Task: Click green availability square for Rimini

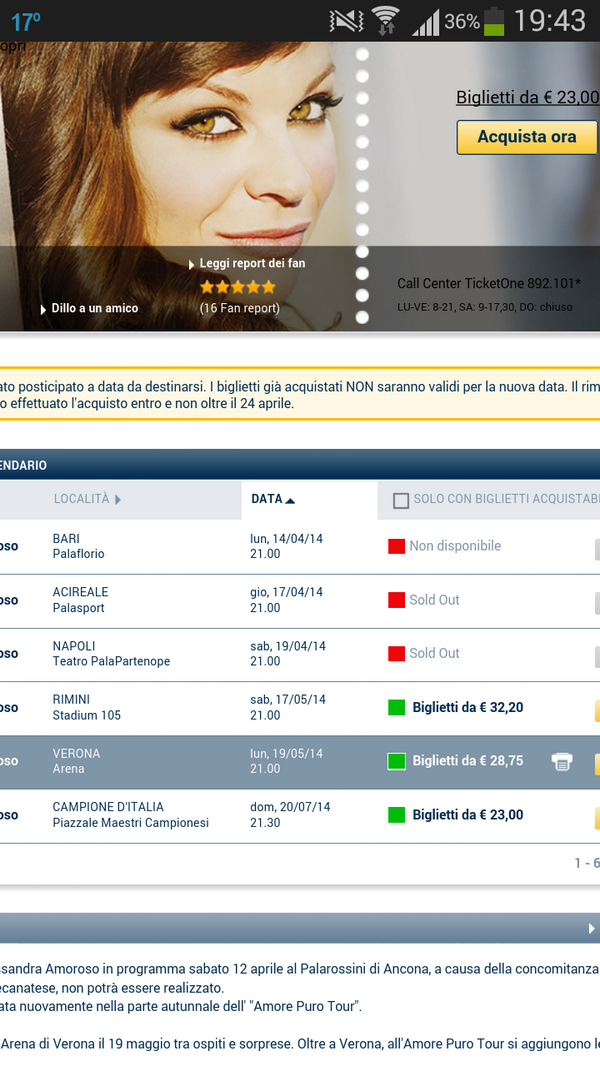Action: point(396,707)
